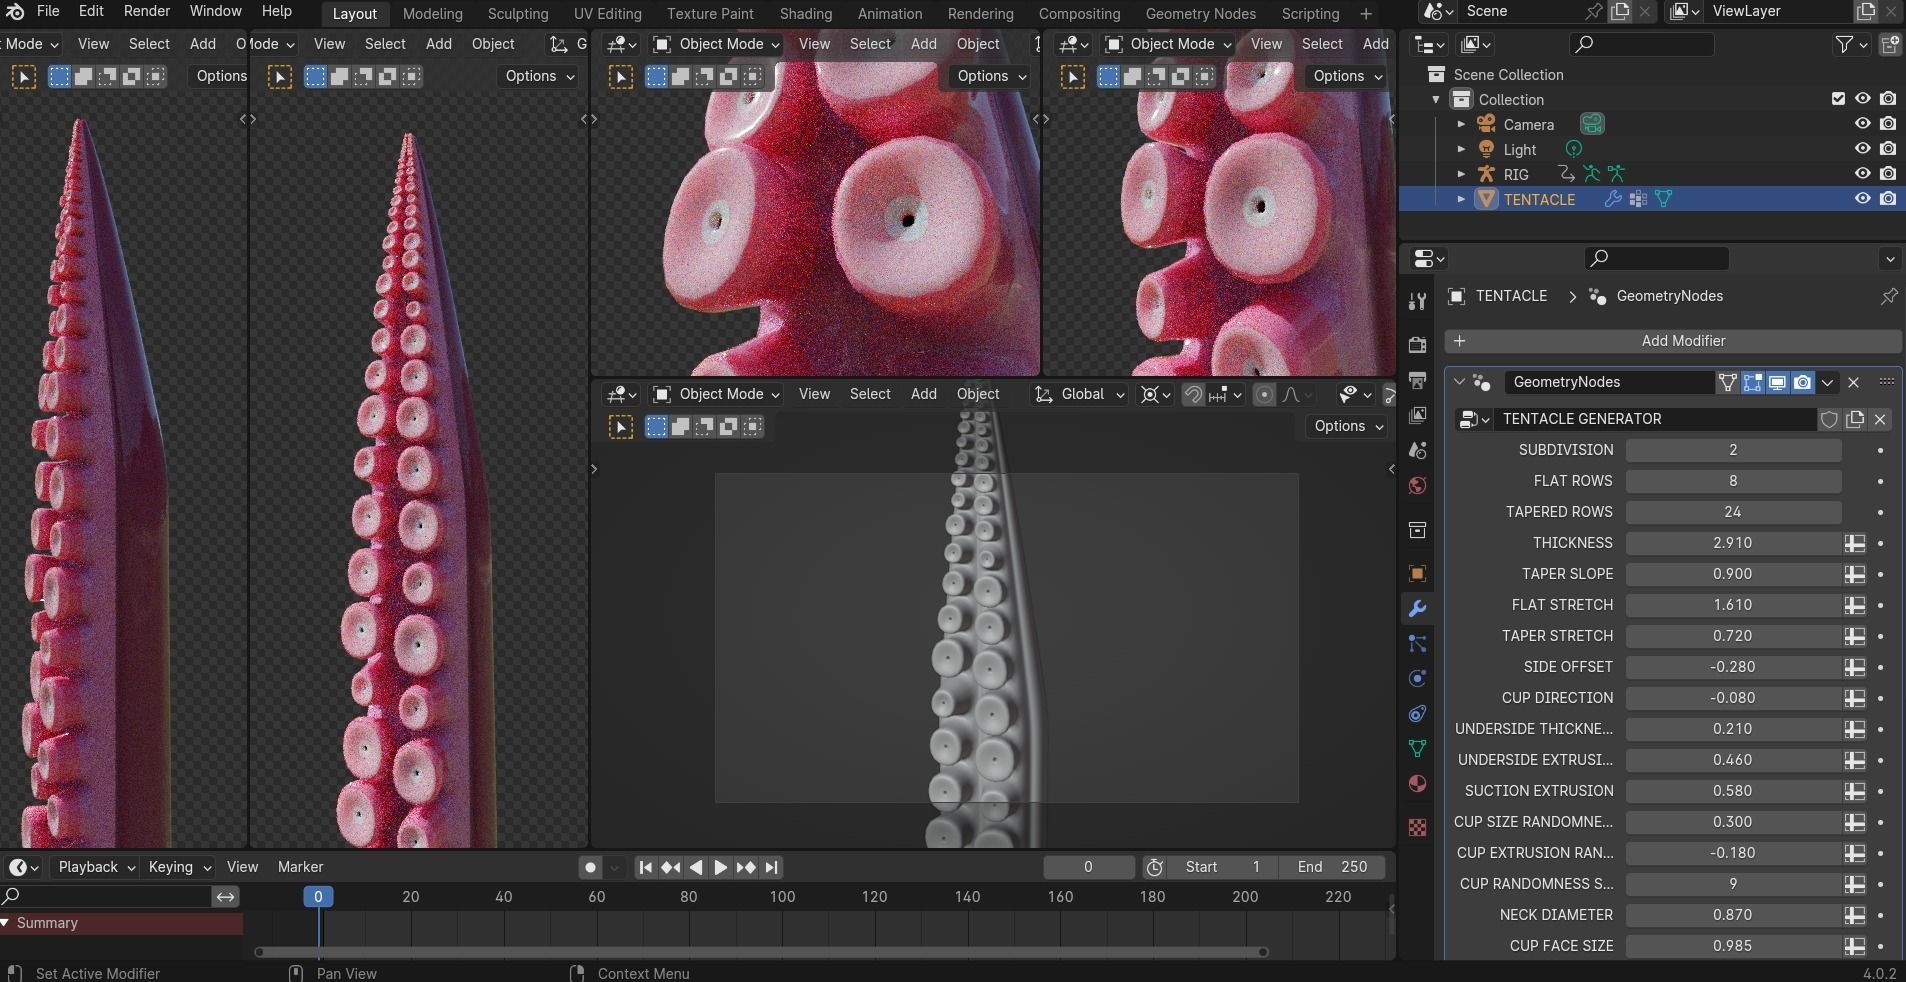
Task: Toggle proportional editing in bottom viewport
Action: point(1264,394)
